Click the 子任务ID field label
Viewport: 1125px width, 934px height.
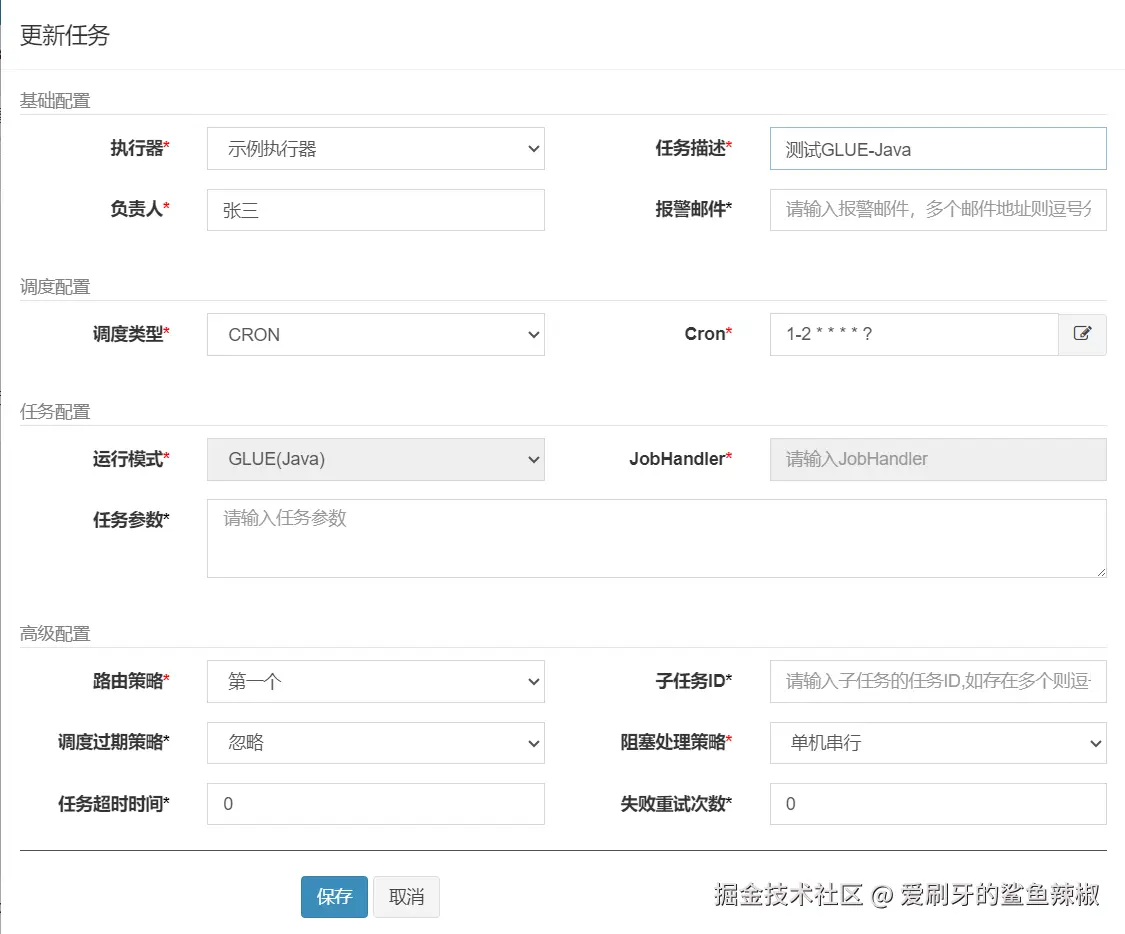coord(694,681)
